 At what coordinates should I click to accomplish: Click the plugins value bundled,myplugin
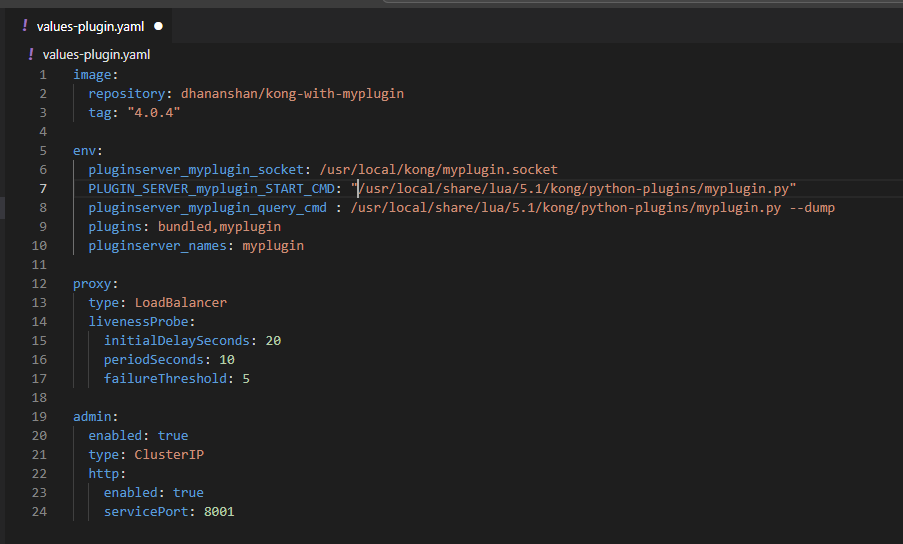[x=219, y=226]
